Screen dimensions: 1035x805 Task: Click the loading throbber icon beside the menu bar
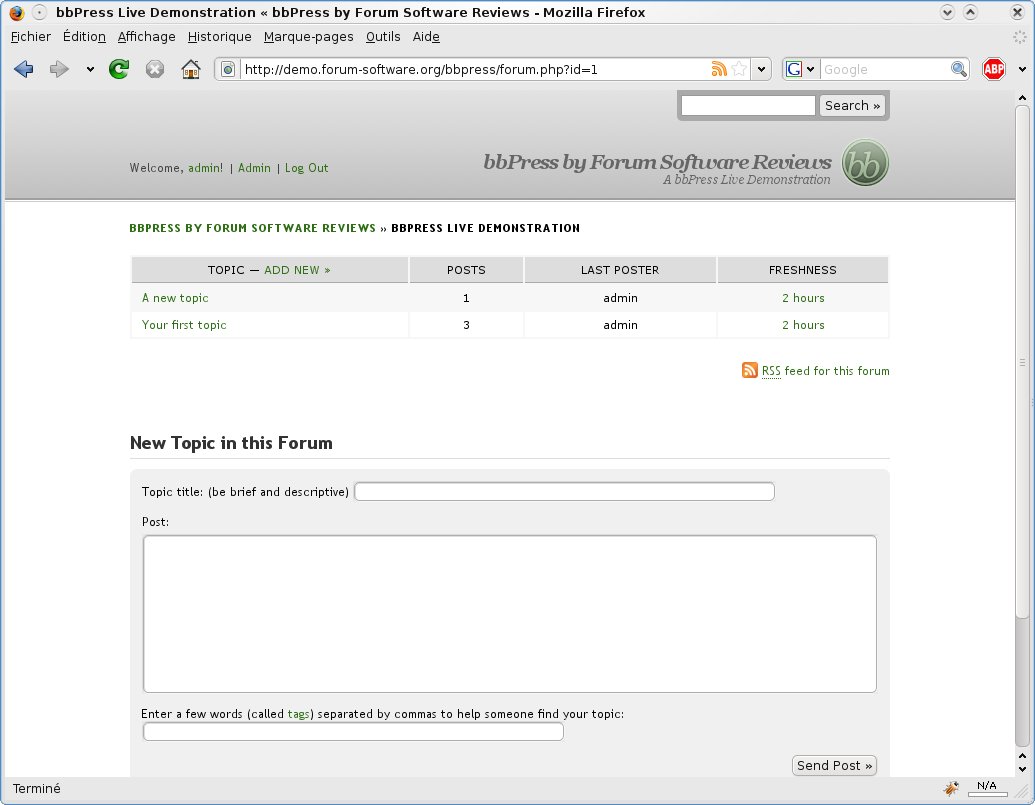(x=1020, y=37)
